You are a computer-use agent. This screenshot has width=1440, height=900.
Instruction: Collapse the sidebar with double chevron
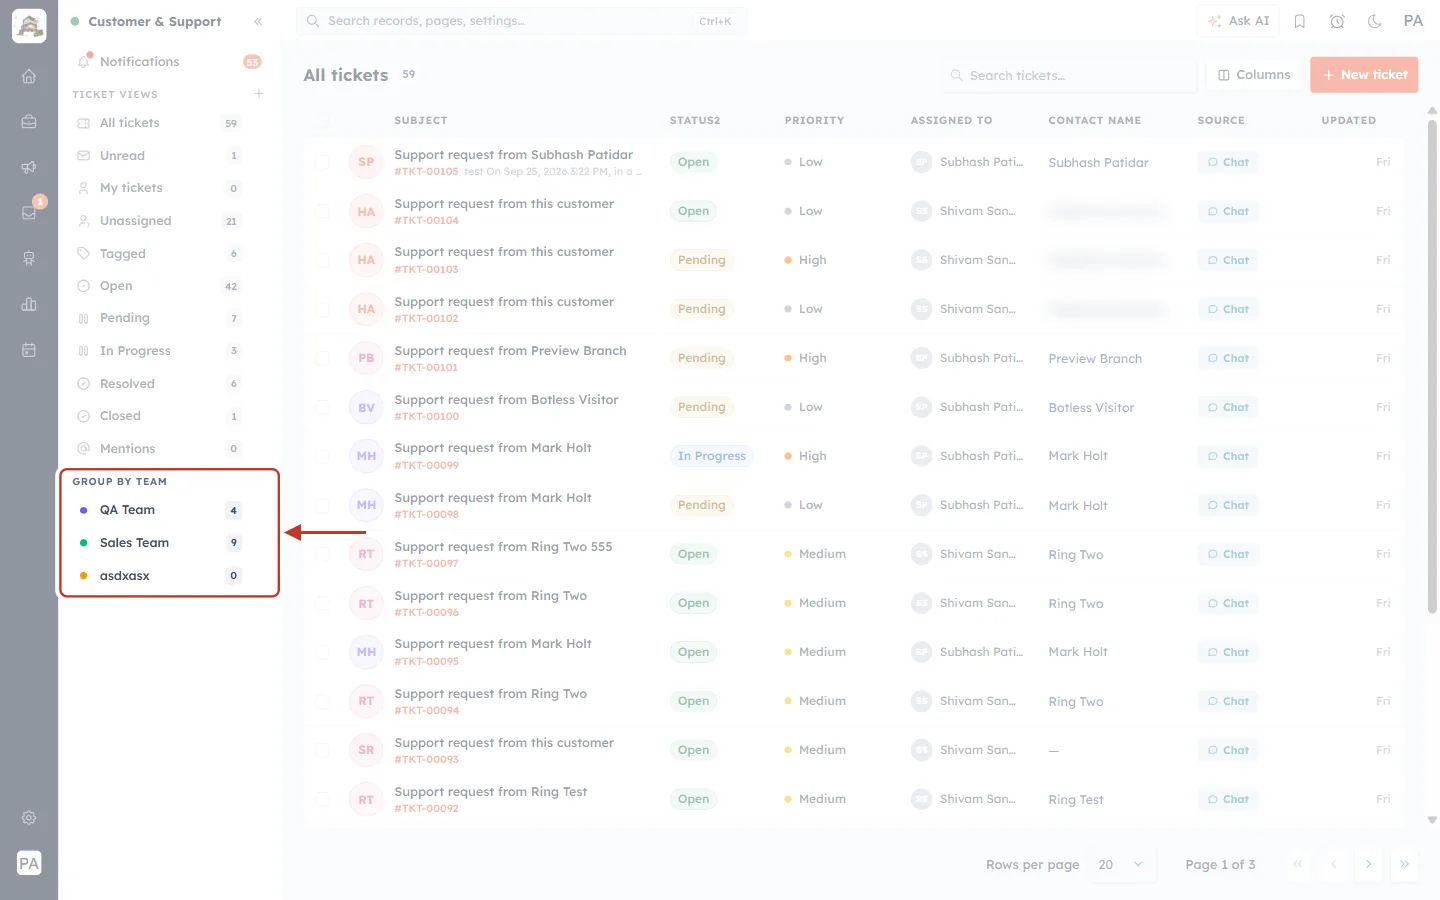[x=258, y=21]
